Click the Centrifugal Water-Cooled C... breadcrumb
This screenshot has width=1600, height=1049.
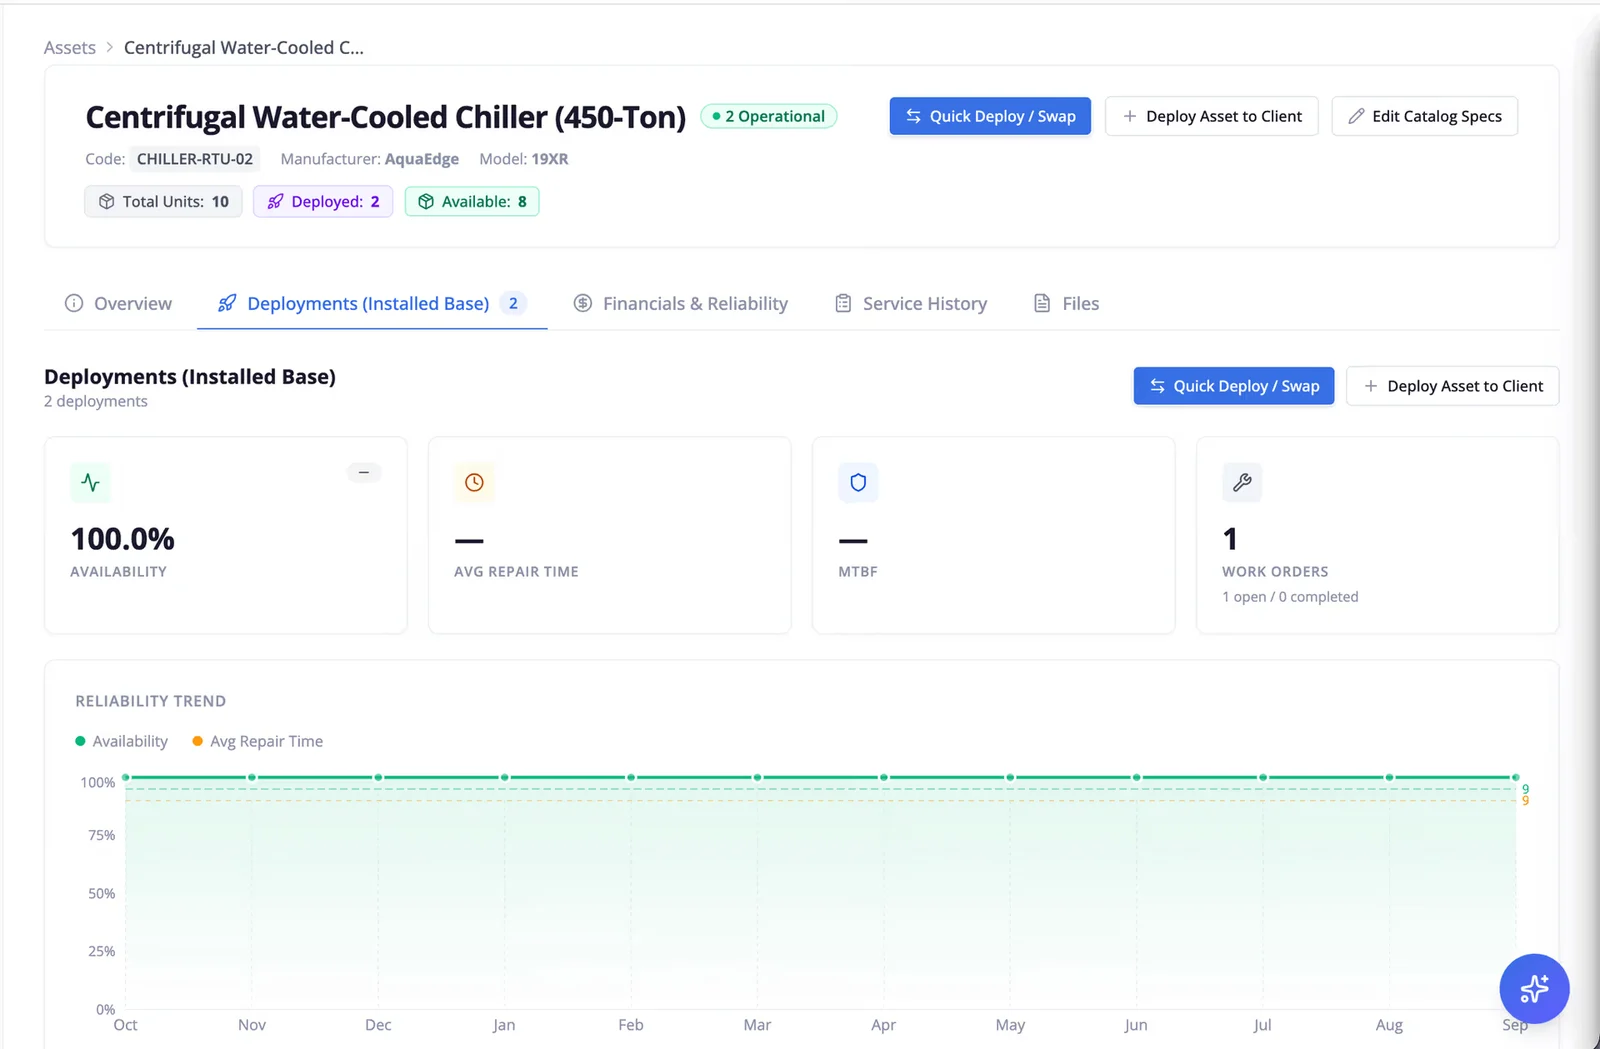click(244, 47)
